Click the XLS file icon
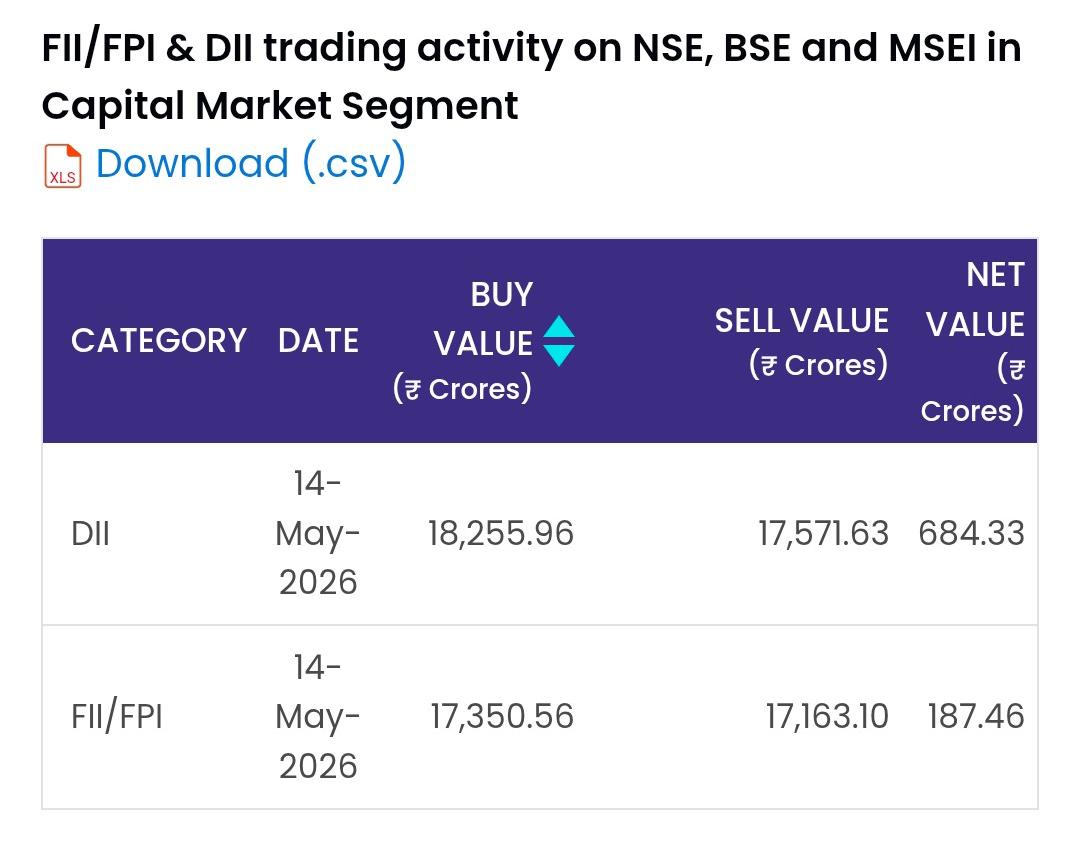The height and width of the screenshot is (853, 1080). tap(63, 166)
